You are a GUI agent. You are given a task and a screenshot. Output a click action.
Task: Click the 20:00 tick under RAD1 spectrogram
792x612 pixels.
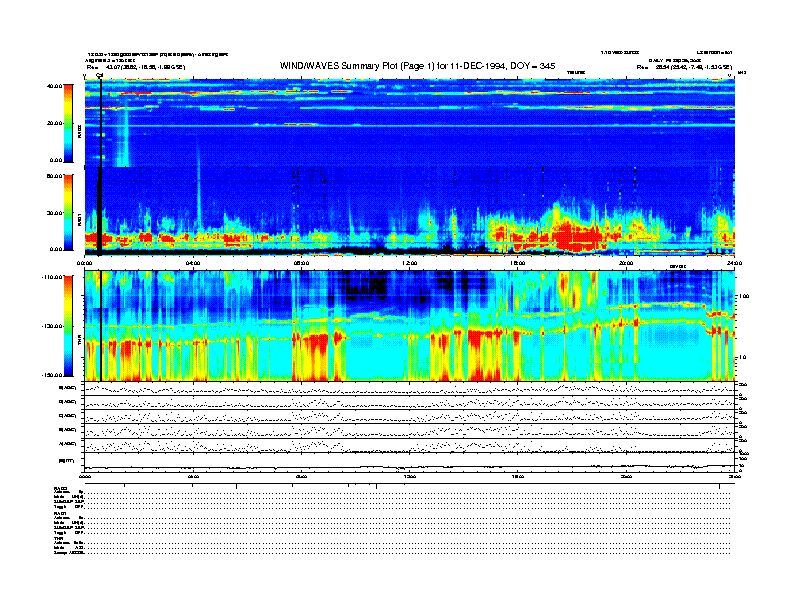(626, 263)
